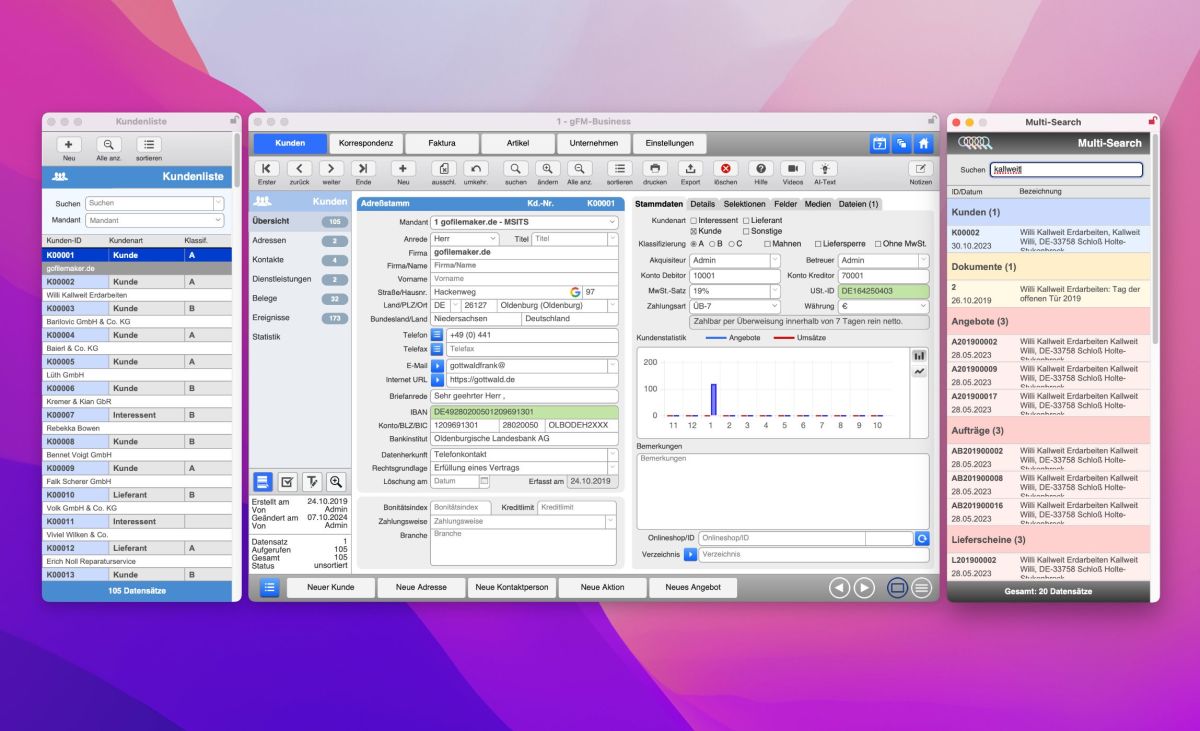Click the red löschen delete icon
The height and width of the screenshot is (731, 1200).
point(726,169)
